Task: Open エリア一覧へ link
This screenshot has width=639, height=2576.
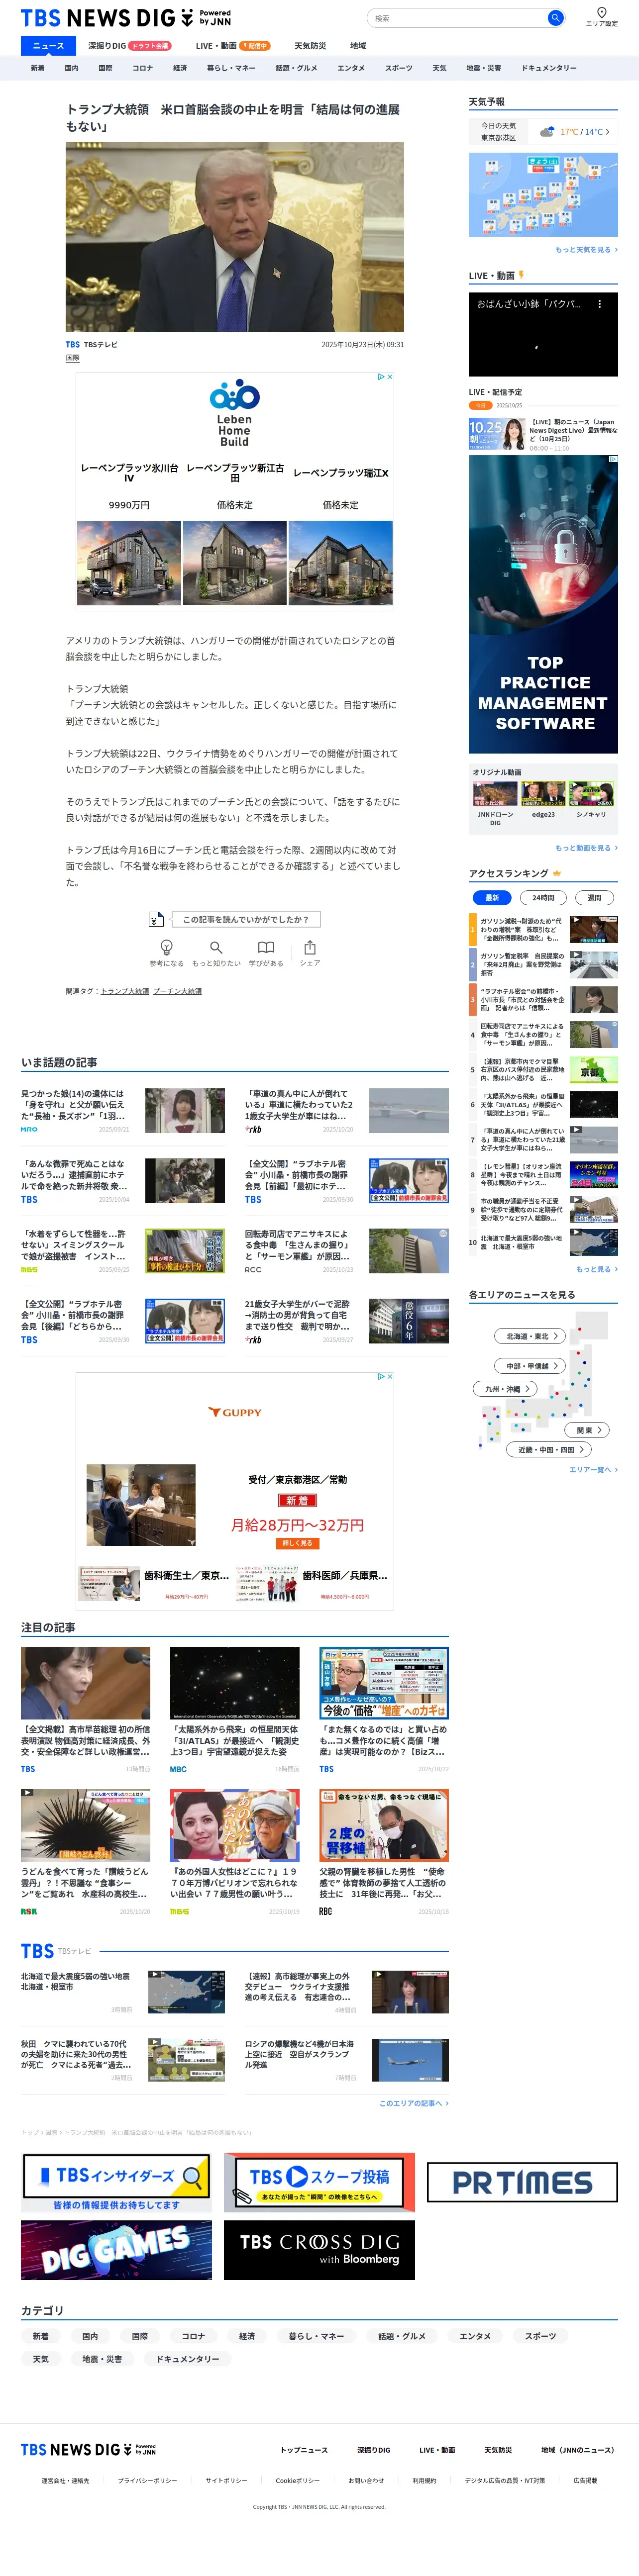Action: coord(593,1470)
